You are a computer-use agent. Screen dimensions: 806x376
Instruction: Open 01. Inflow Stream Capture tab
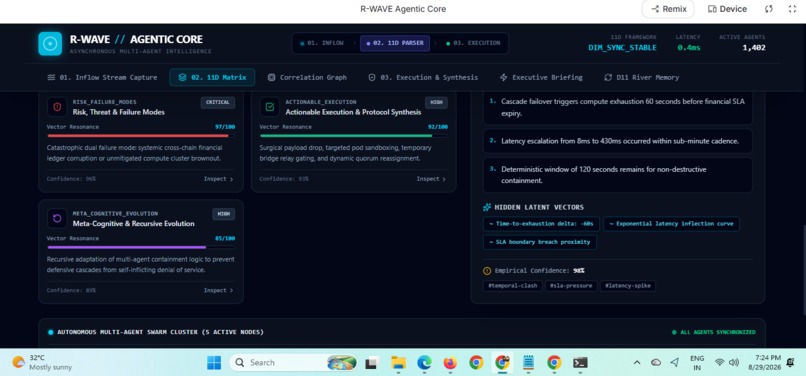102,77
